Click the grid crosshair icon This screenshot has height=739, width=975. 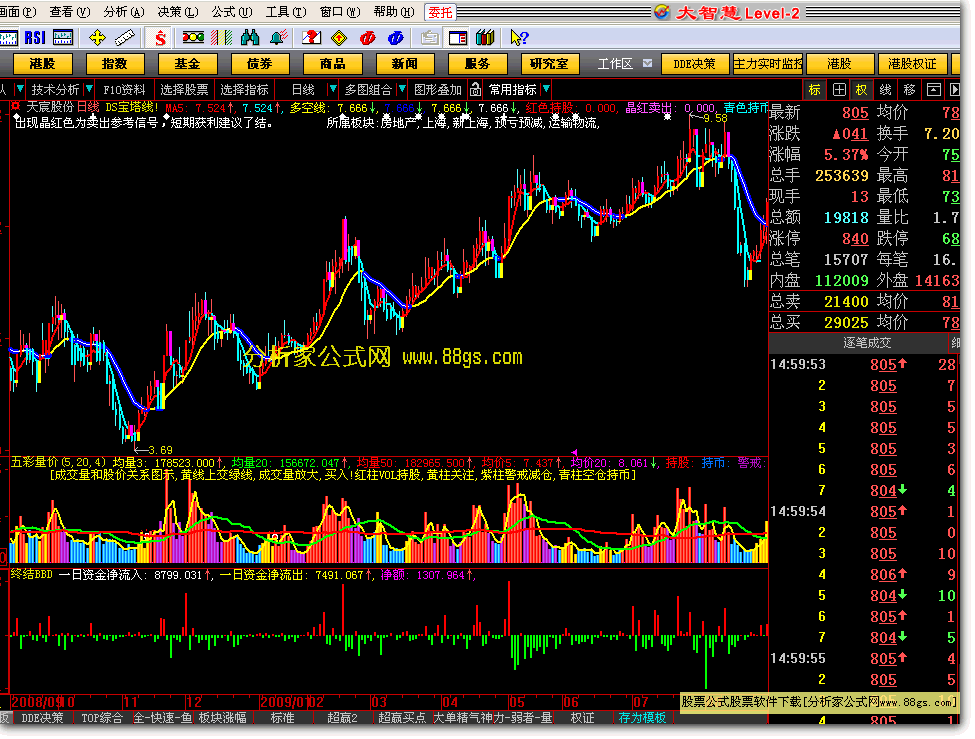[839, 90]
